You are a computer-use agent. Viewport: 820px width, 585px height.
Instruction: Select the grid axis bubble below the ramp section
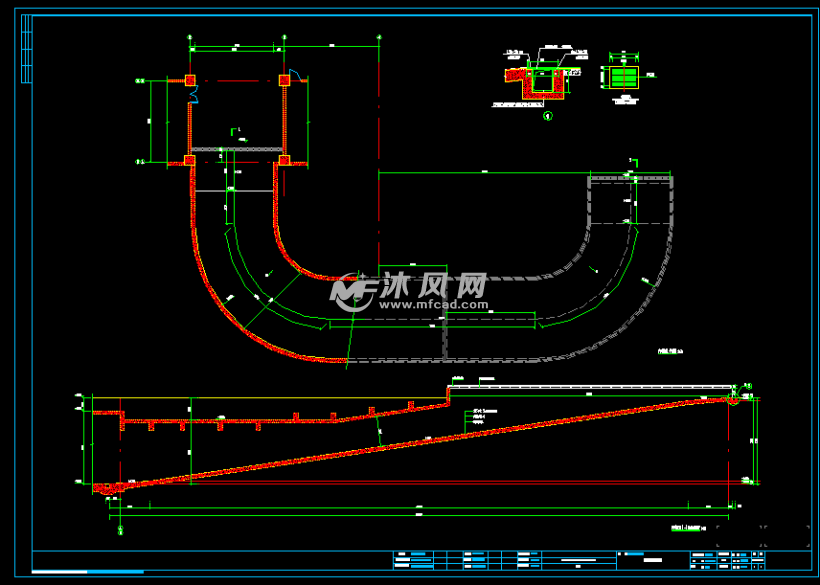(x=121, y=531)
